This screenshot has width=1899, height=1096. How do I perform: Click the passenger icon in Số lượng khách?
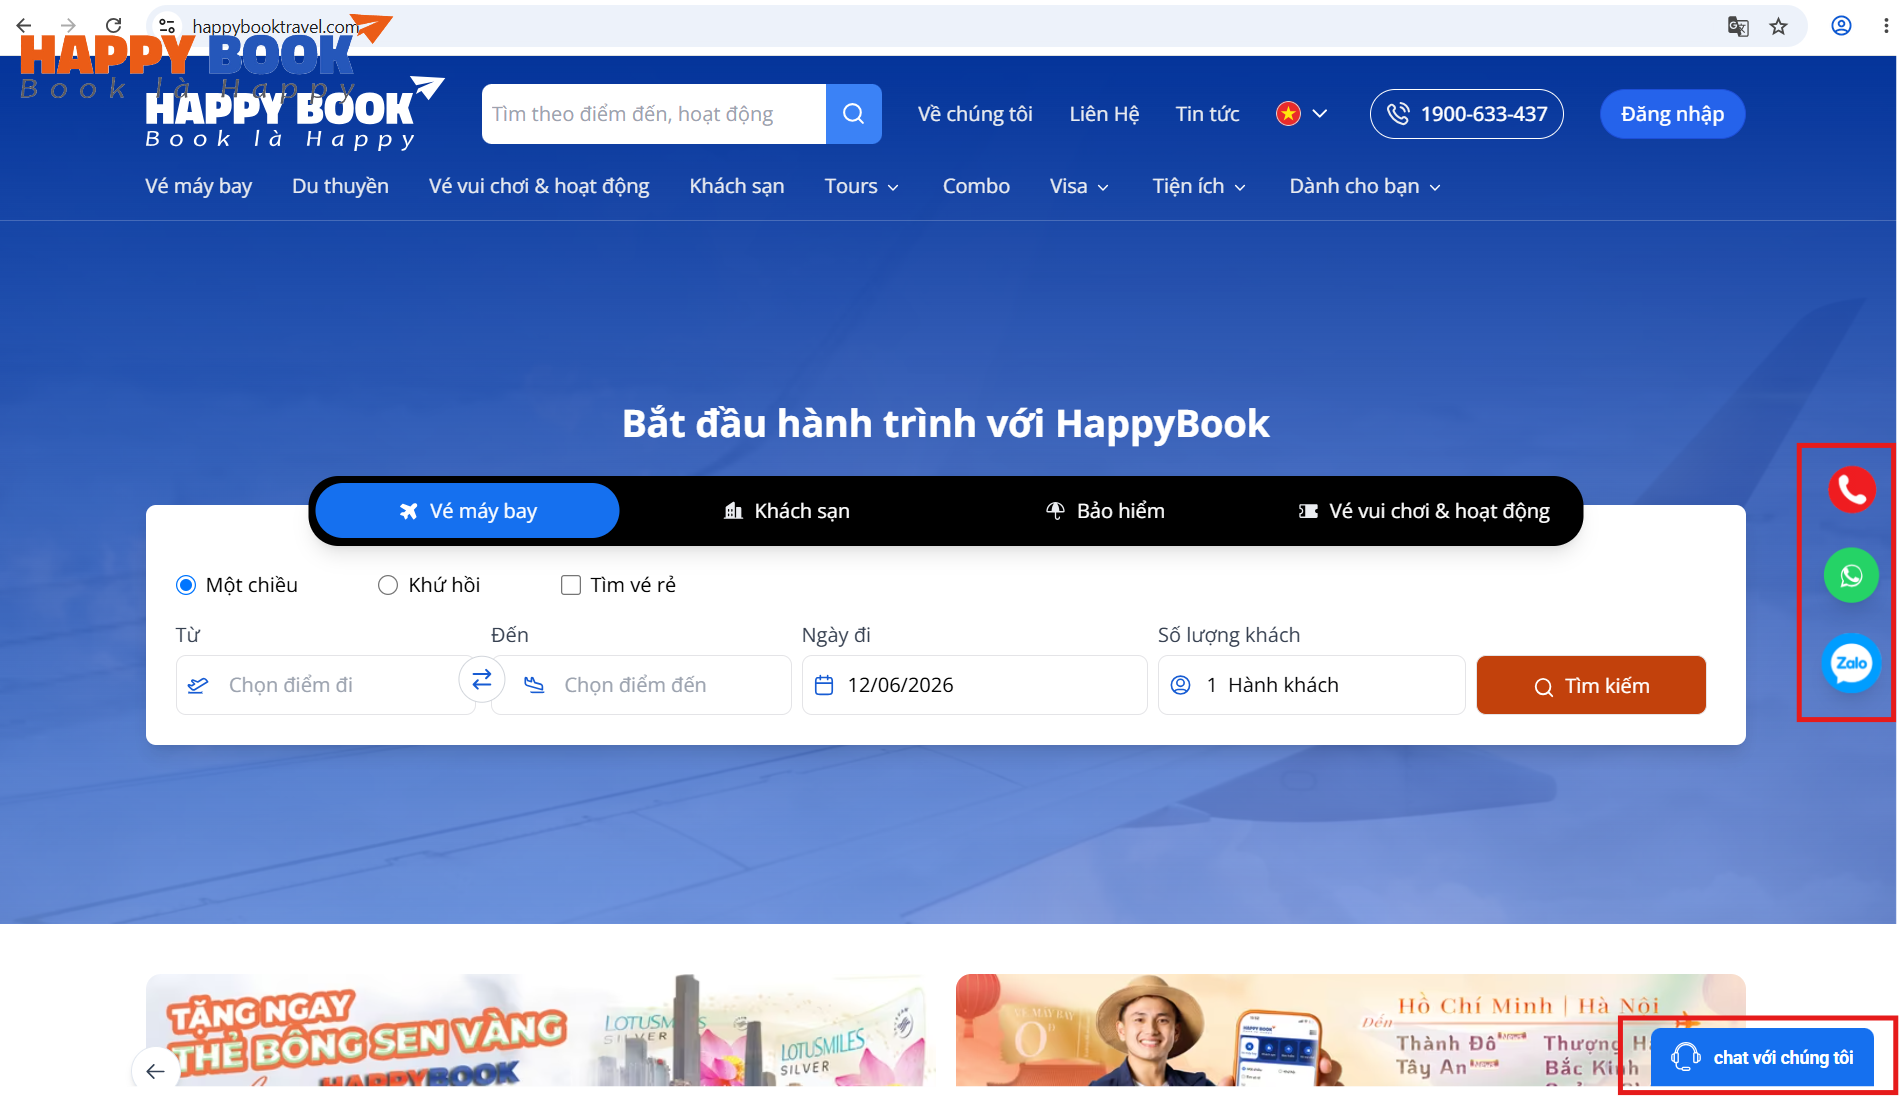[x=1181, y=685]
